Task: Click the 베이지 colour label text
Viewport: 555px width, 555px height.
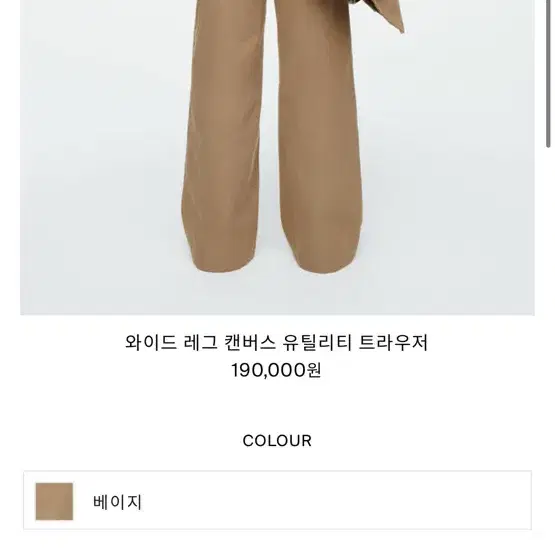Action: (x=118, y=502)
